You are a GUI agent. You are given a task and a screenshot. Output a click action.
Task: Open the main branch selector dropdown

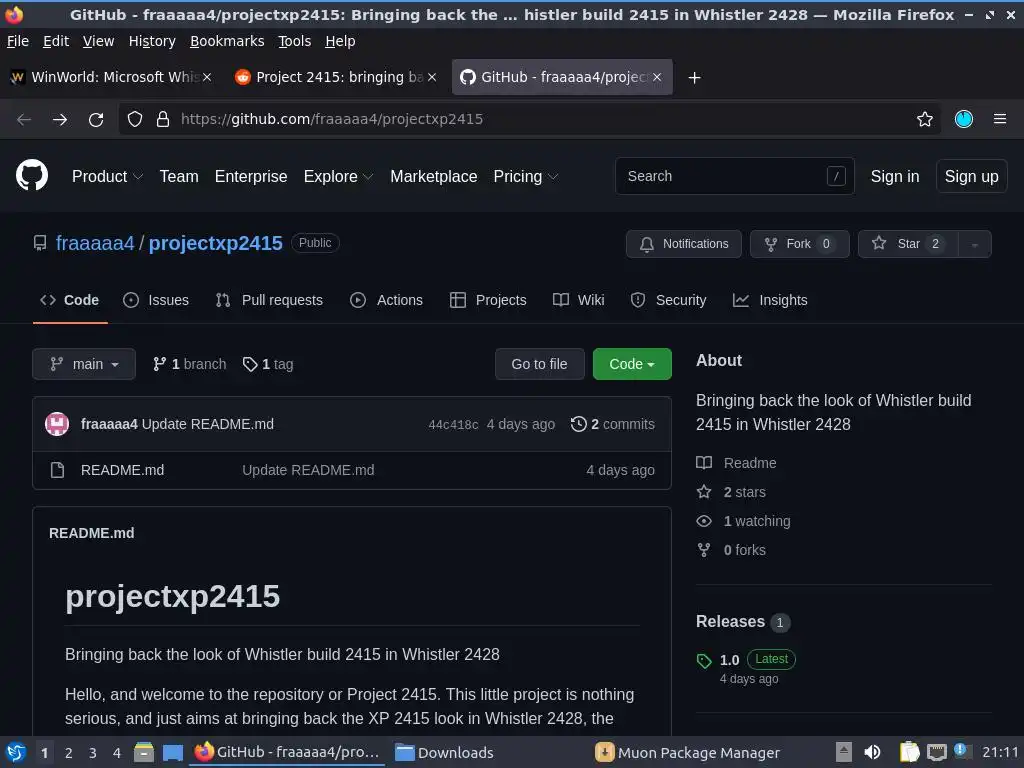click(x=84, y=364)
